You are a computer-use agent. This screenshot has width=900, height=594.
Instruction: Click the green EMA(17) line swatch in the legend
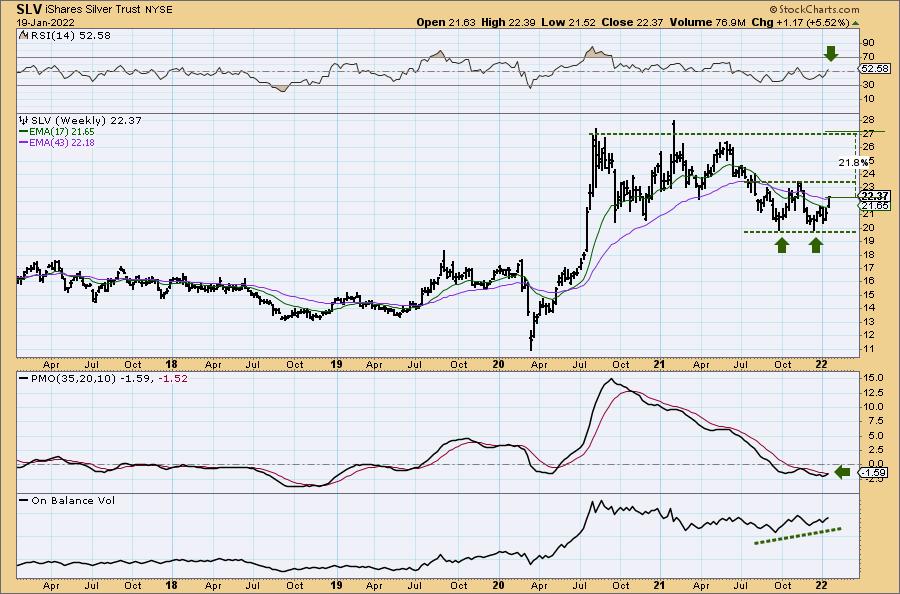(24, 132)
